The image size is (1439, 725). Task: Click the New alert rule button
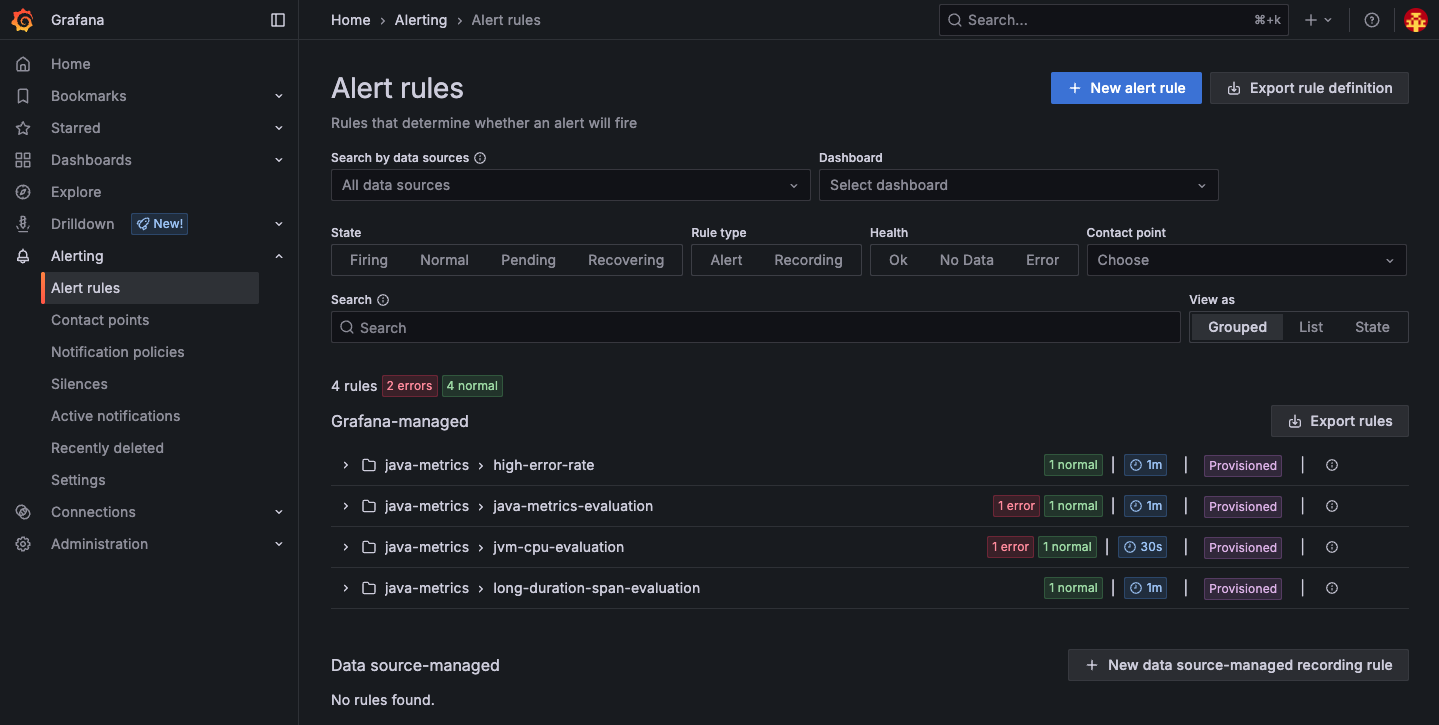point(1126,88)
